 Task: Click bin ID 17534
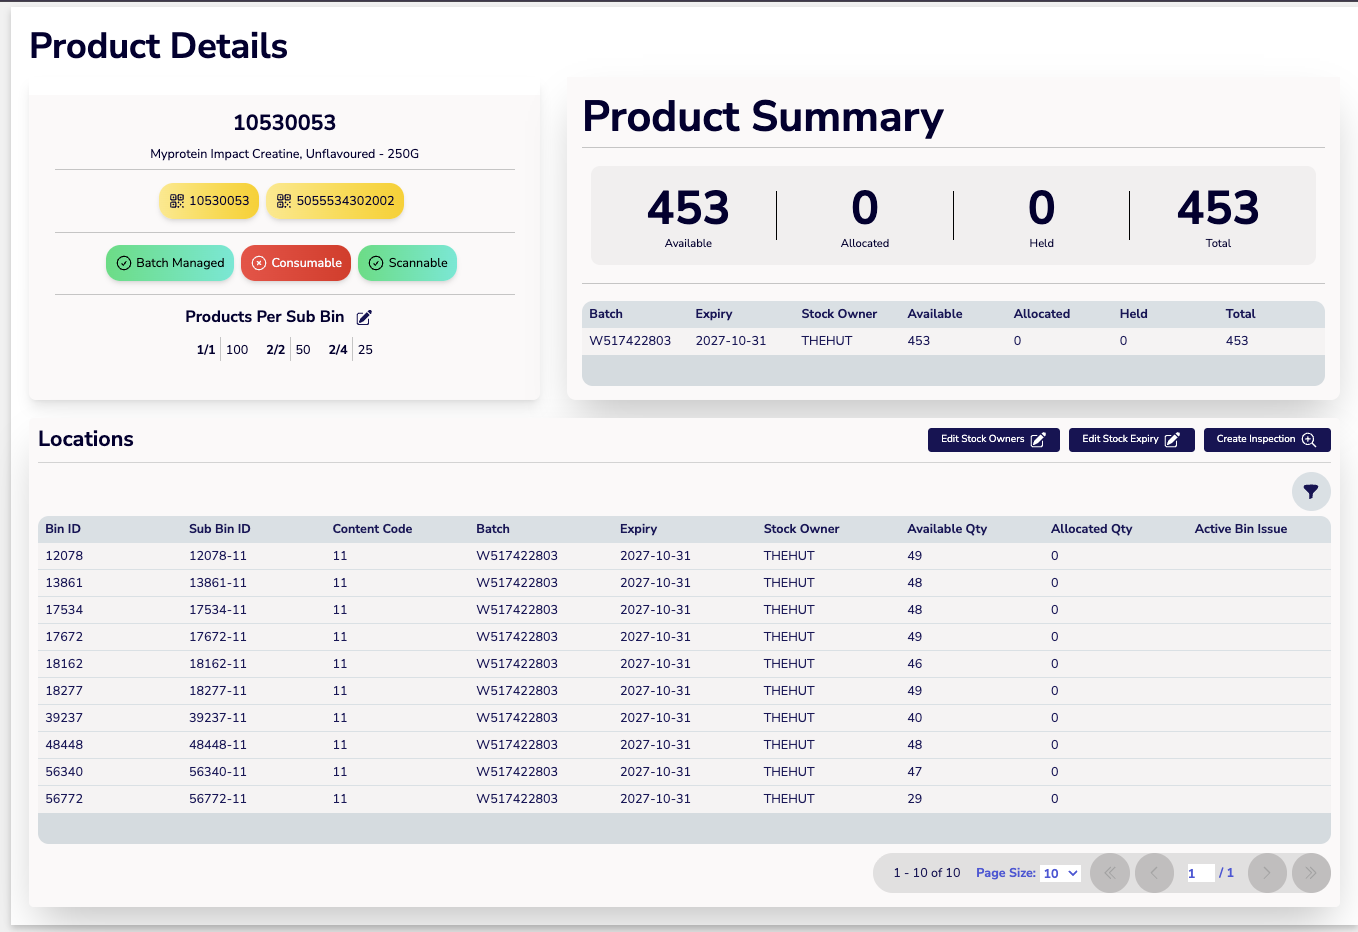click(x=64, y=610)
